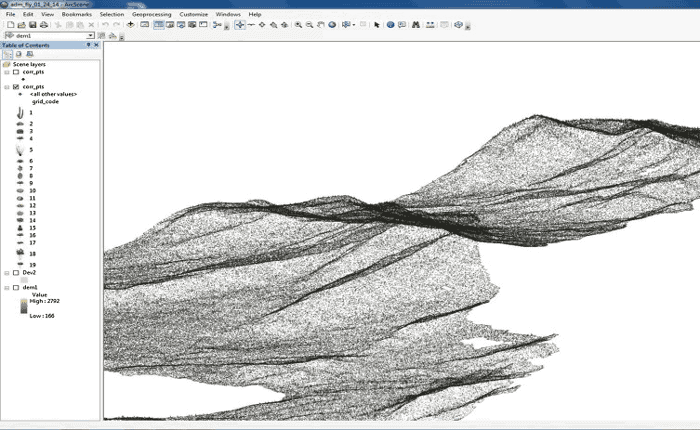This screenshot has width=700, height=430.
Task: Click the grid_code legend heading
Action: [x=45, y=102]
